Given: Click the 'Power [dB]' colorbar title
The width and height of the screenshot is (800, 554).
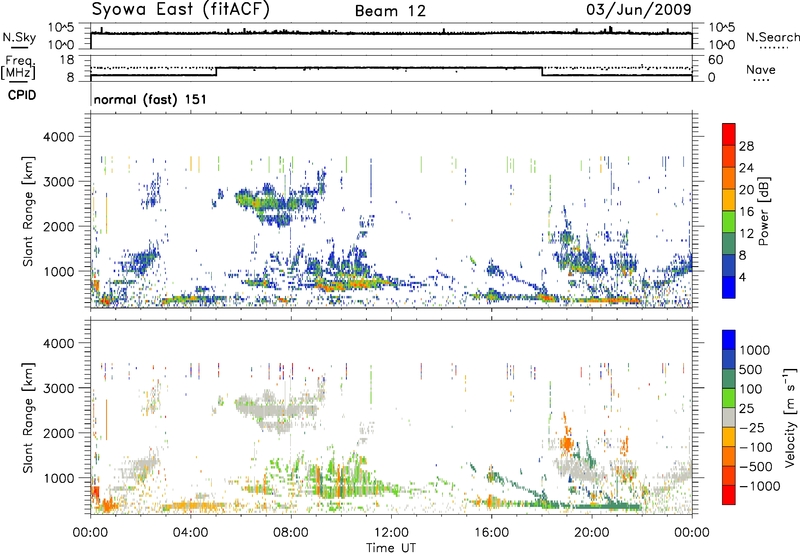Looking at the screenshot, I should [x=764, y=211].
